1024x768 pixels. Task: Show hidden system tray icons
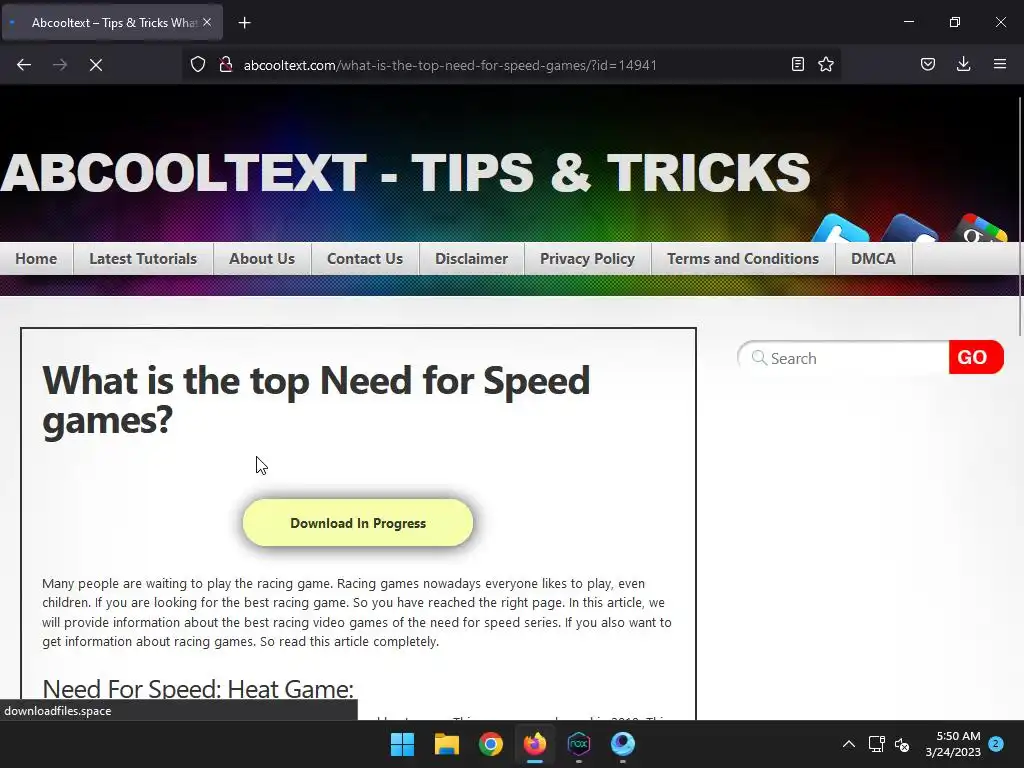(x=848, y=744)
